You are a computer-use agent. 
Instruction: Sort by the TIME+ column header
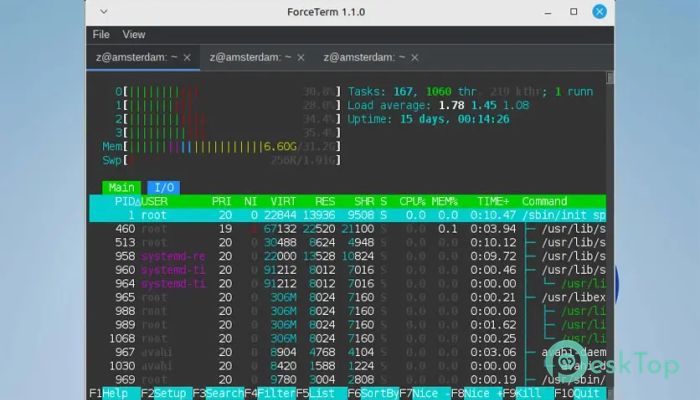click(493, 201)
